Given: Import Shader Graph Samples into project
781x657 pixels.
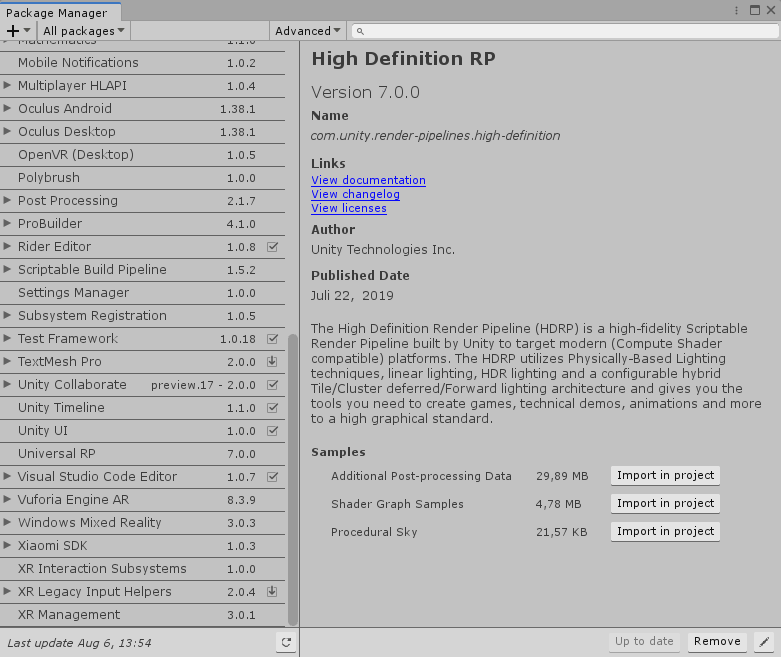Looking at the screenshot, I should click(x=665, y=503).
